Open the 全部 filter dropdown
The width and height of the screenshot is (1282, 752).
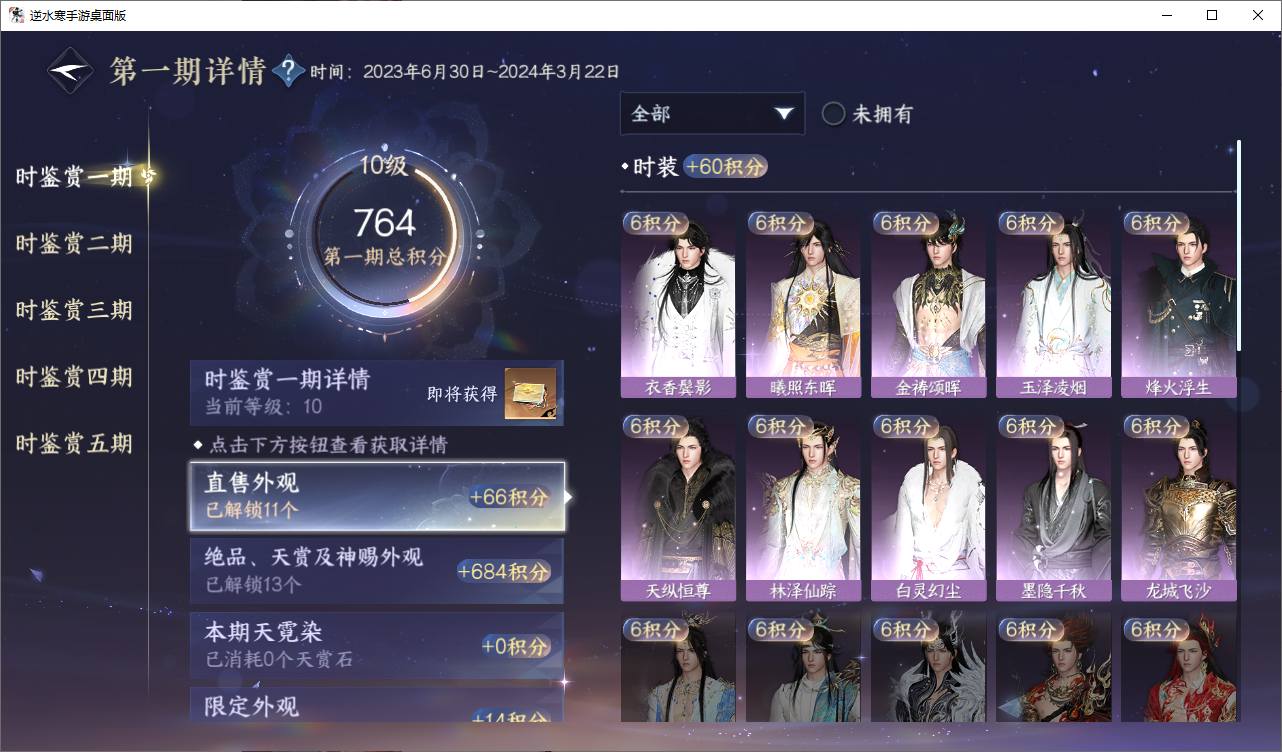click(x=712, y=114)
